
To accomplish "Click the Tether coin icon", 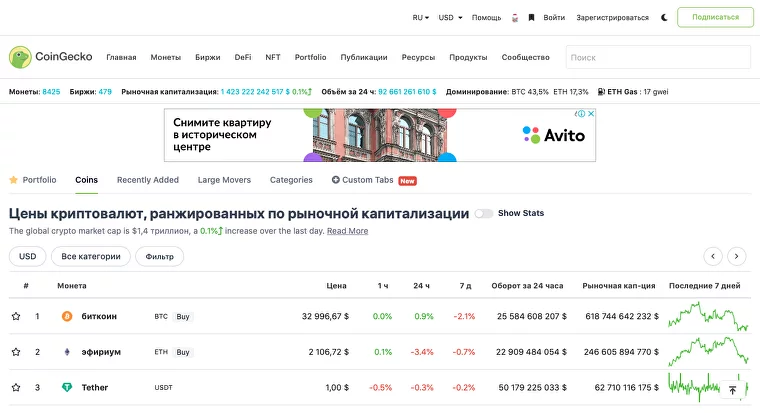I will (67, 387).
